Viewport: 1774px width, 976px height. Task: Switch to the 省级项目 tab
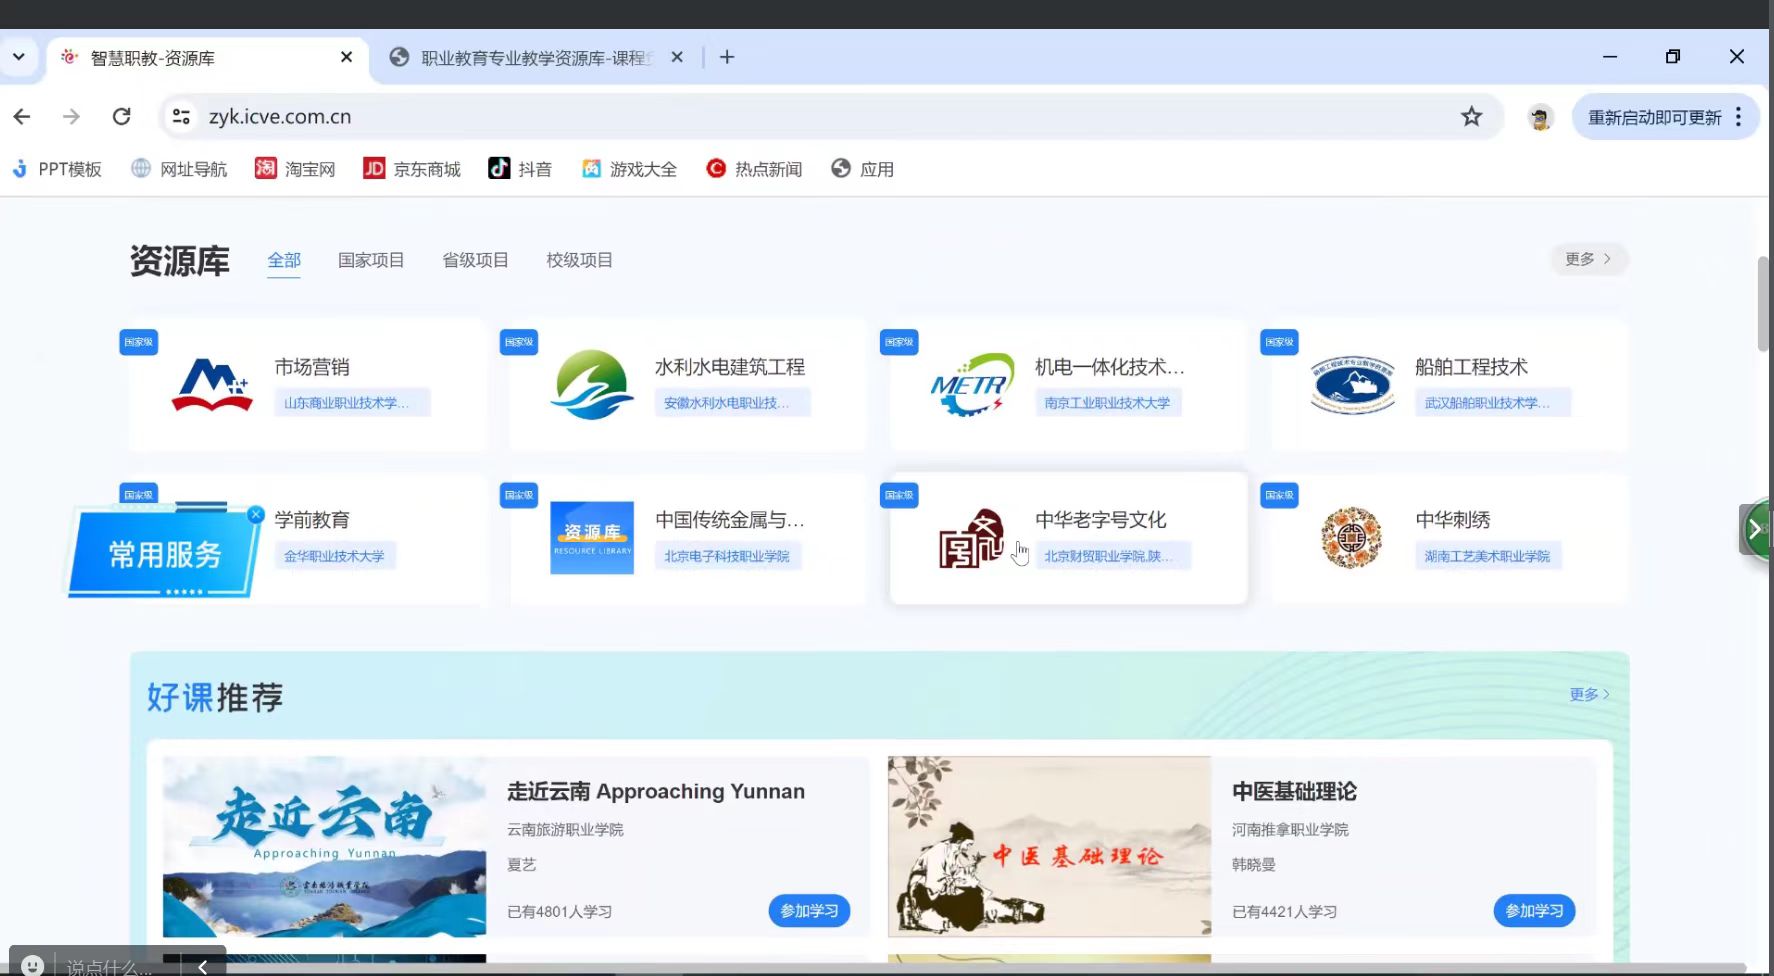point(475,260)
